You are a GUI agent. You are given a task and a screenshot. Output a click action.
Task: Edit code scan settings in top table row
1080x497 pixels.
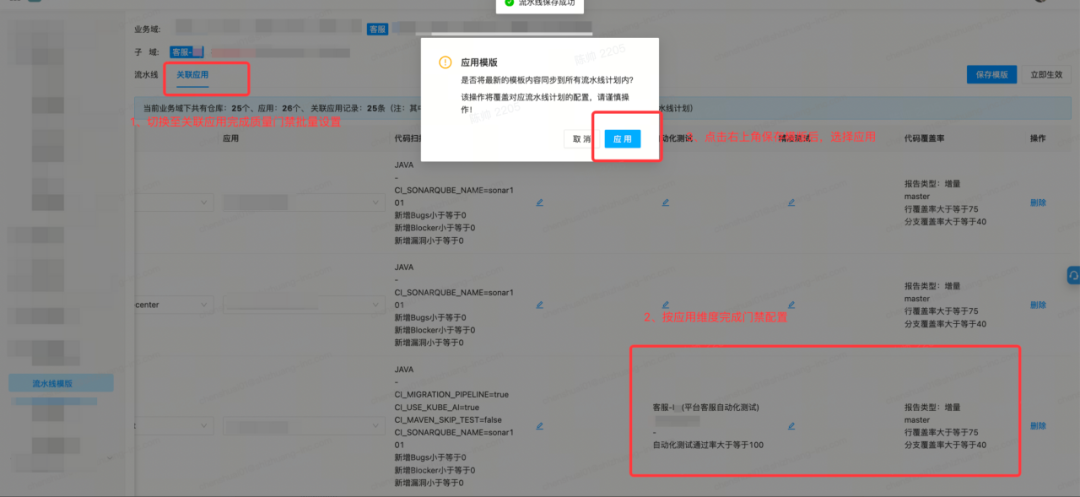click(539, 202)
